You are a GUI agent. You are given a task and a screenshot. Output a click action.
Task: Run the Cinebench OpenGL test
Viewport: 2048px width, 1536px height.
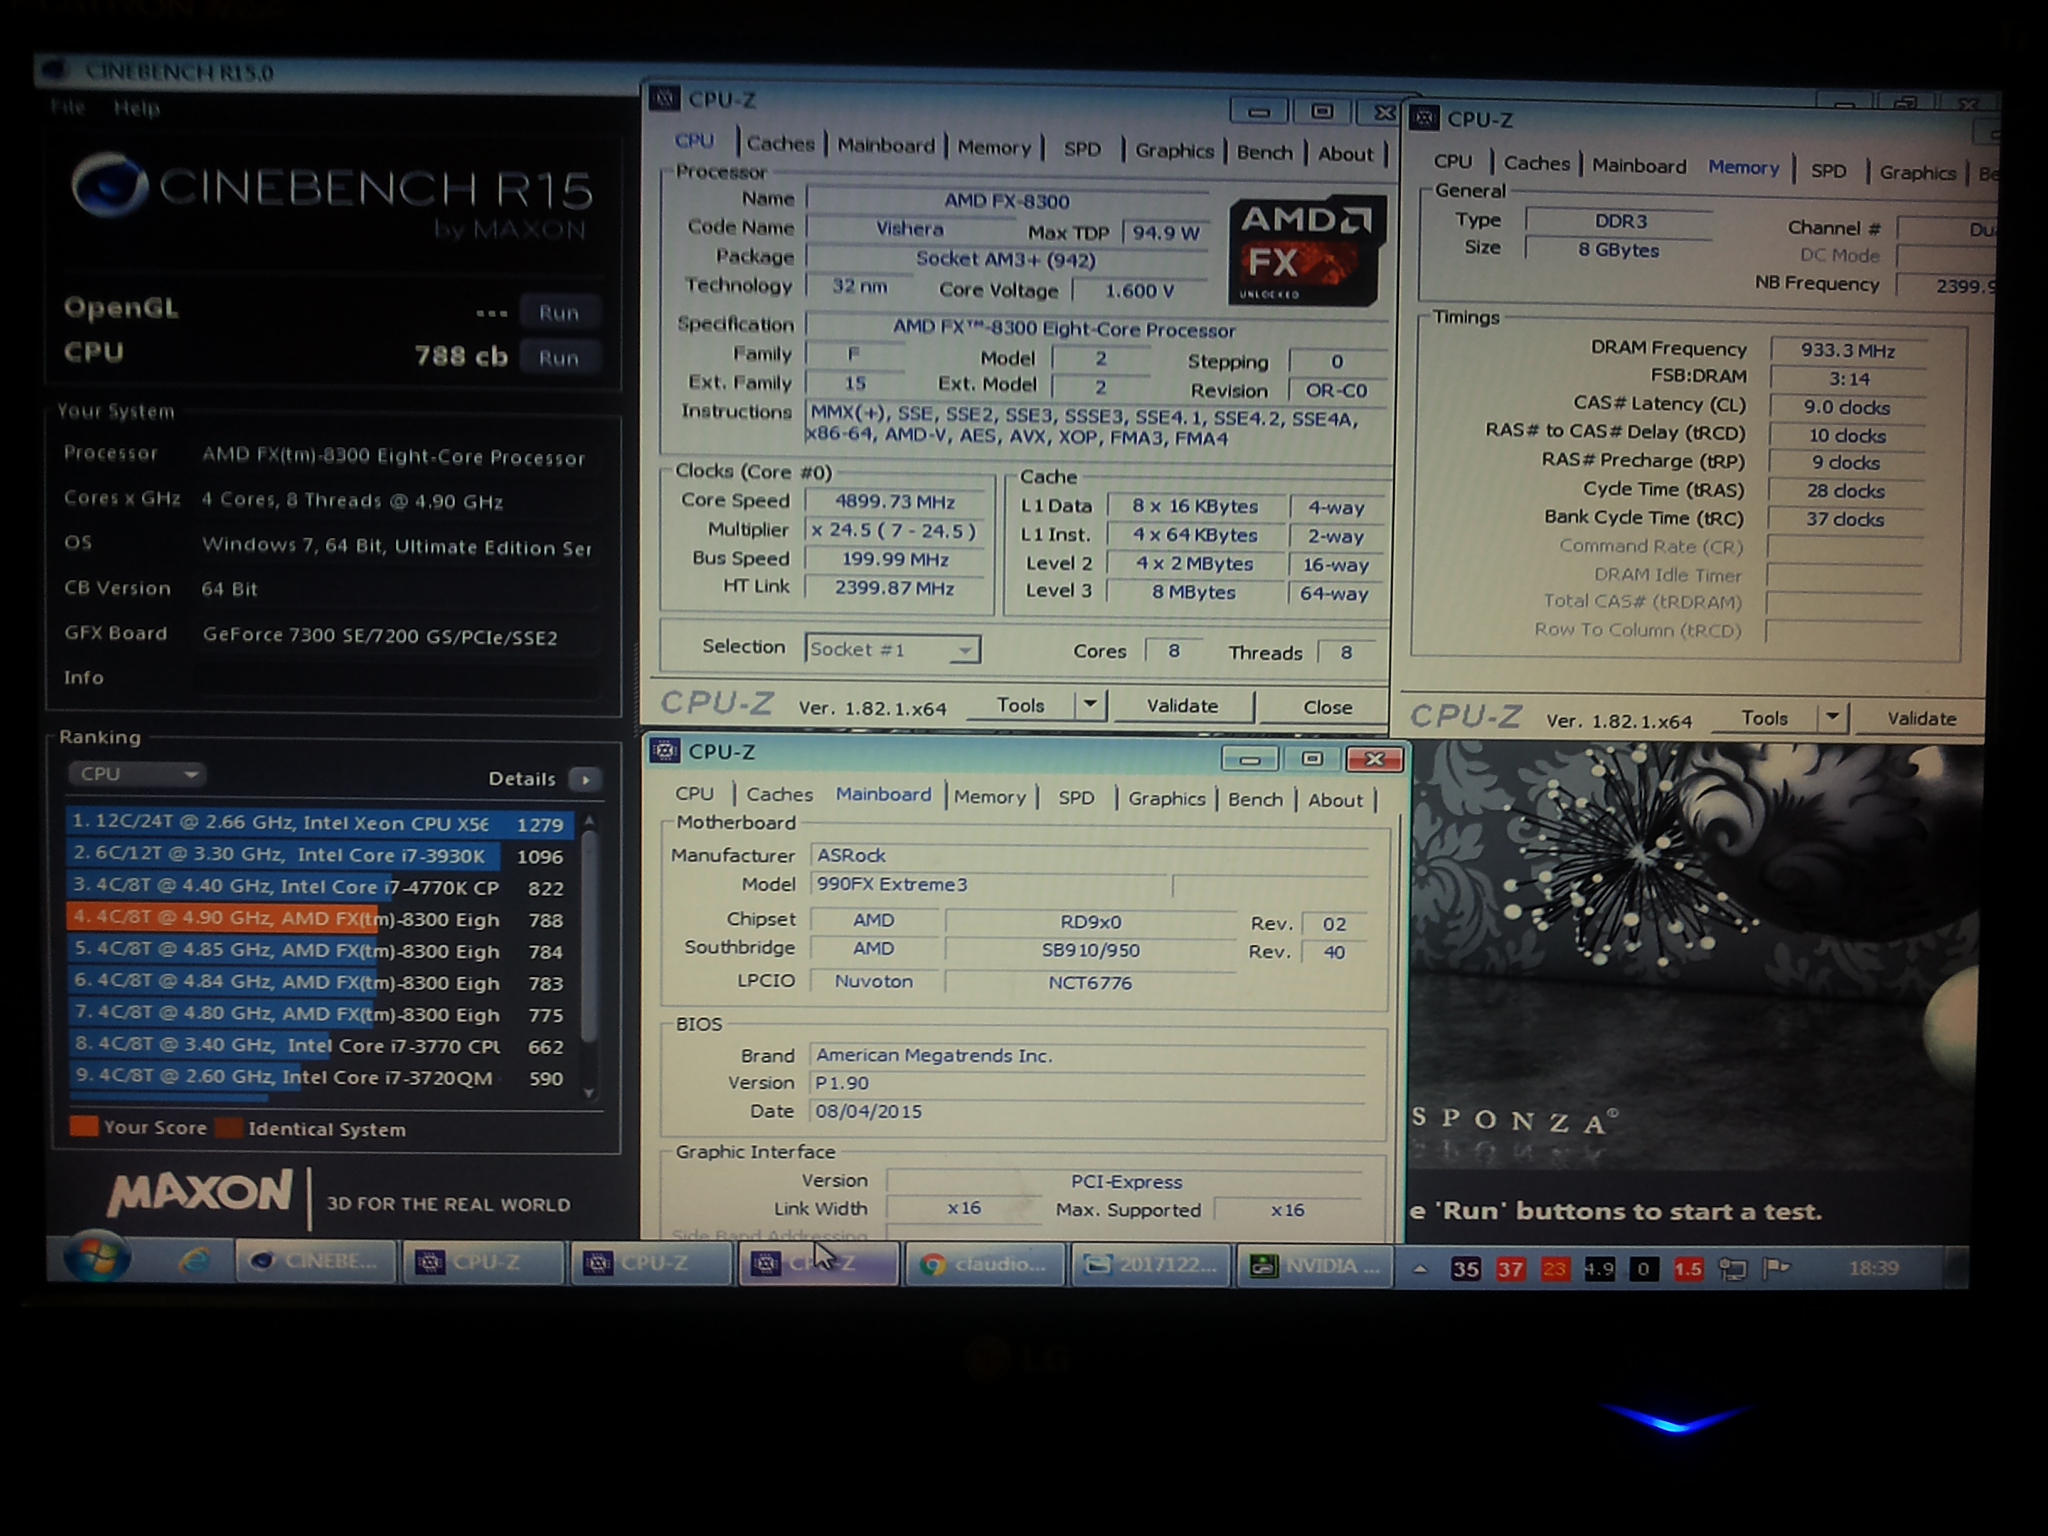(559, 313)
